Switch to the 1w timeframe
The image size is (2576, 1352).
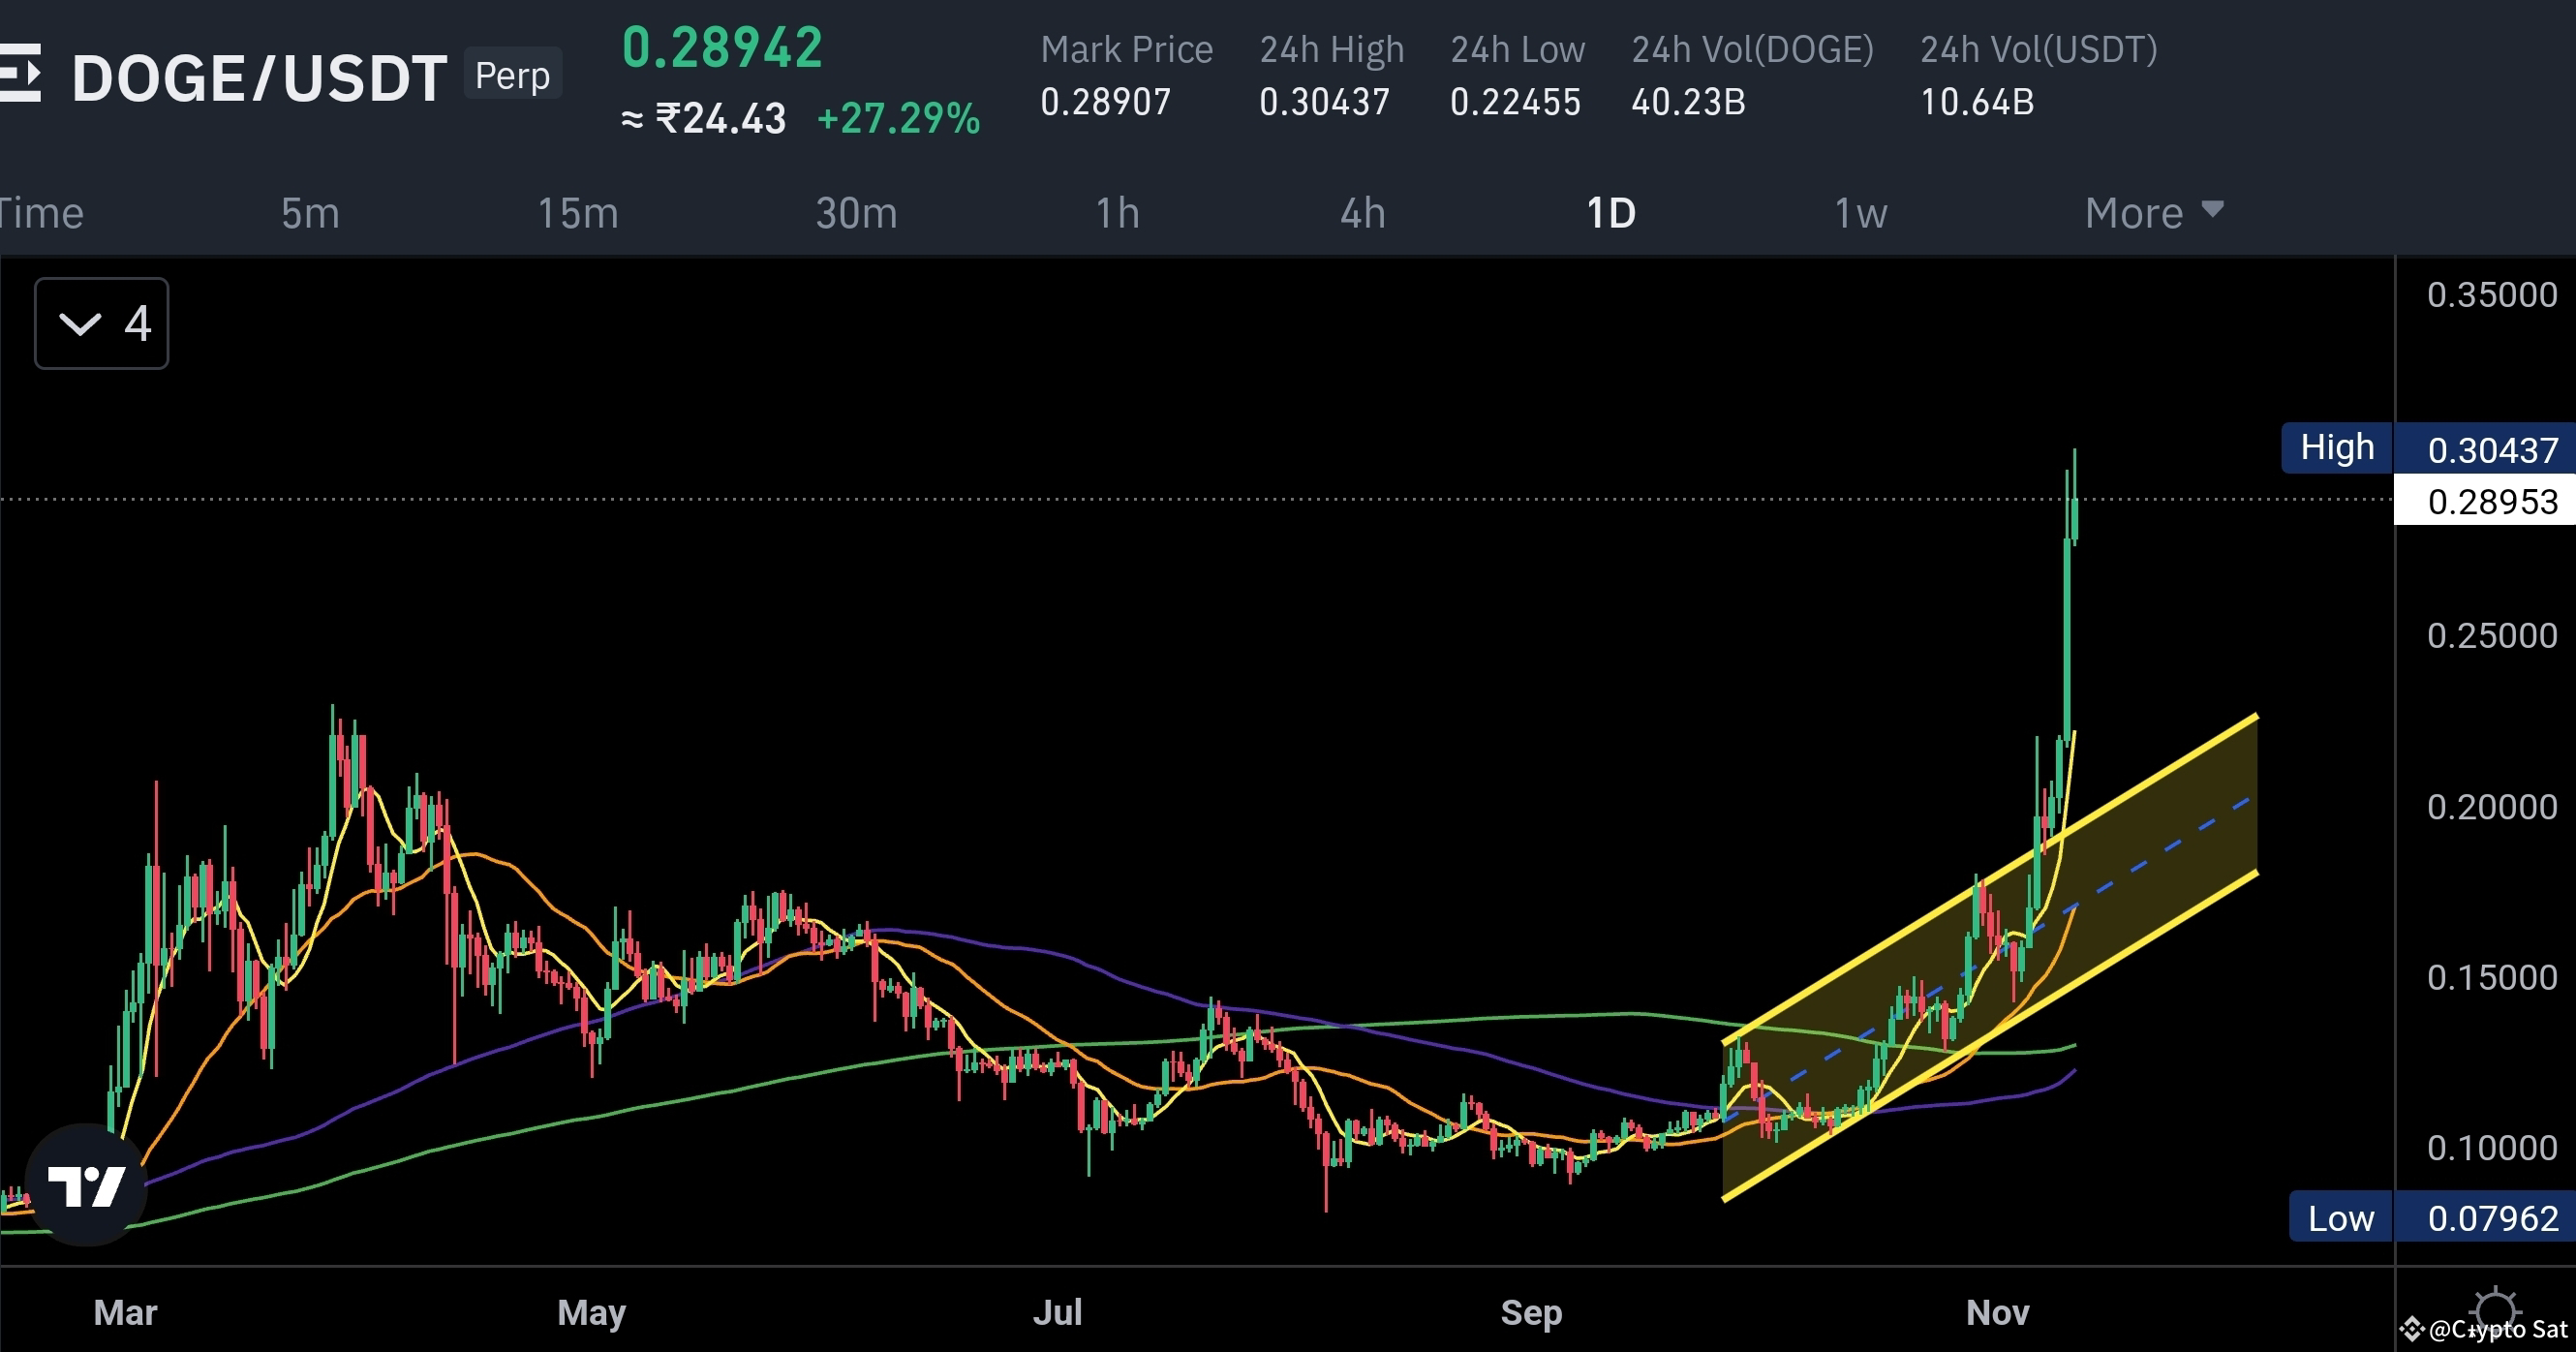[1860, 212]
